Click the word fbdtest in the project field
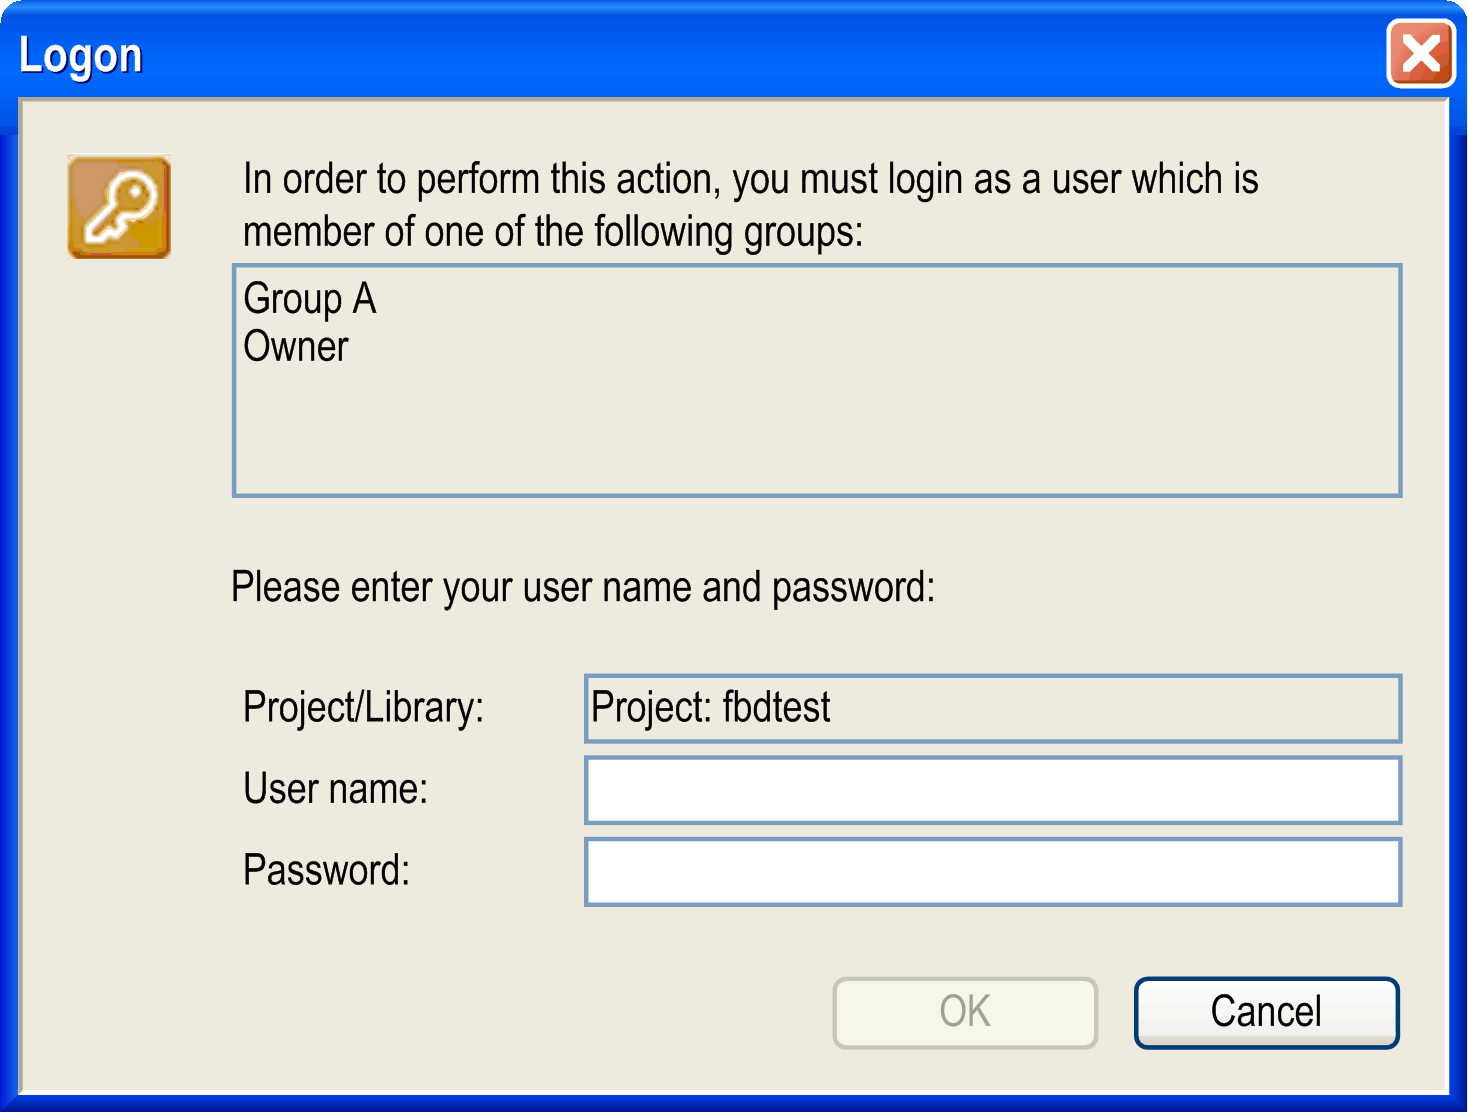This screenshot has height=1112, width=1468. pyautogui.click(x=776, y=708)
